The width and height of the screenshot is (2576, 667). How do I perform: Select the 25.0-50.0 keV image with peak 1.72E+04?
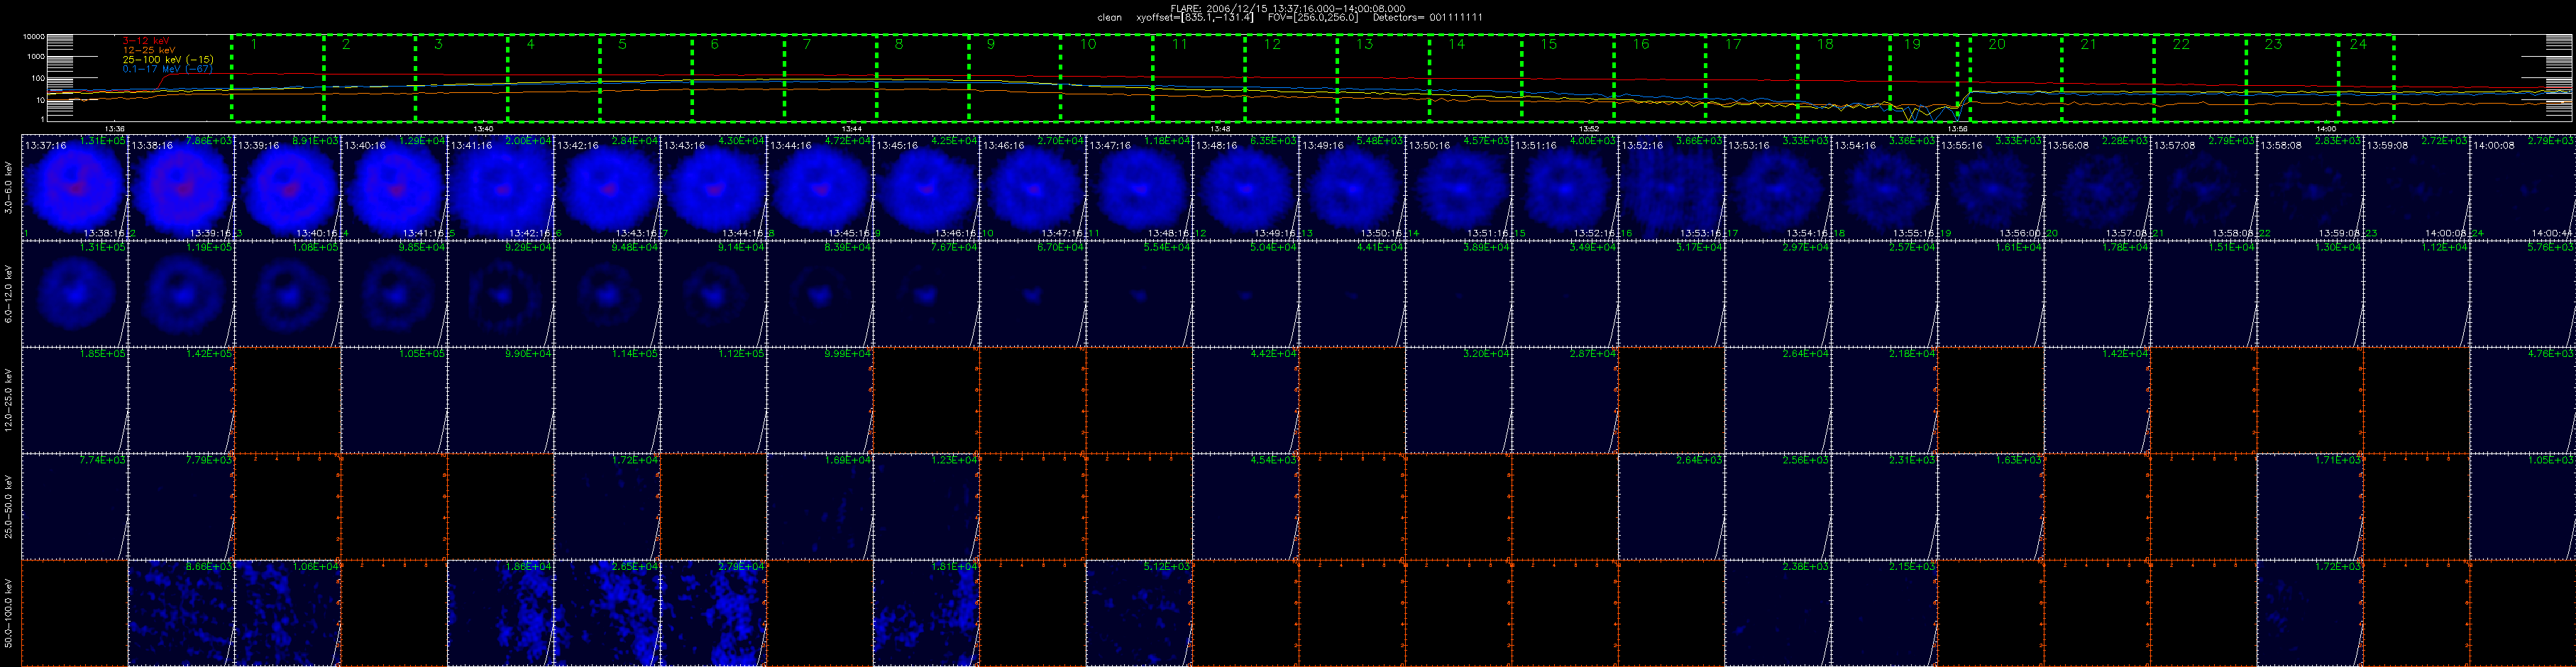point(607,506)
